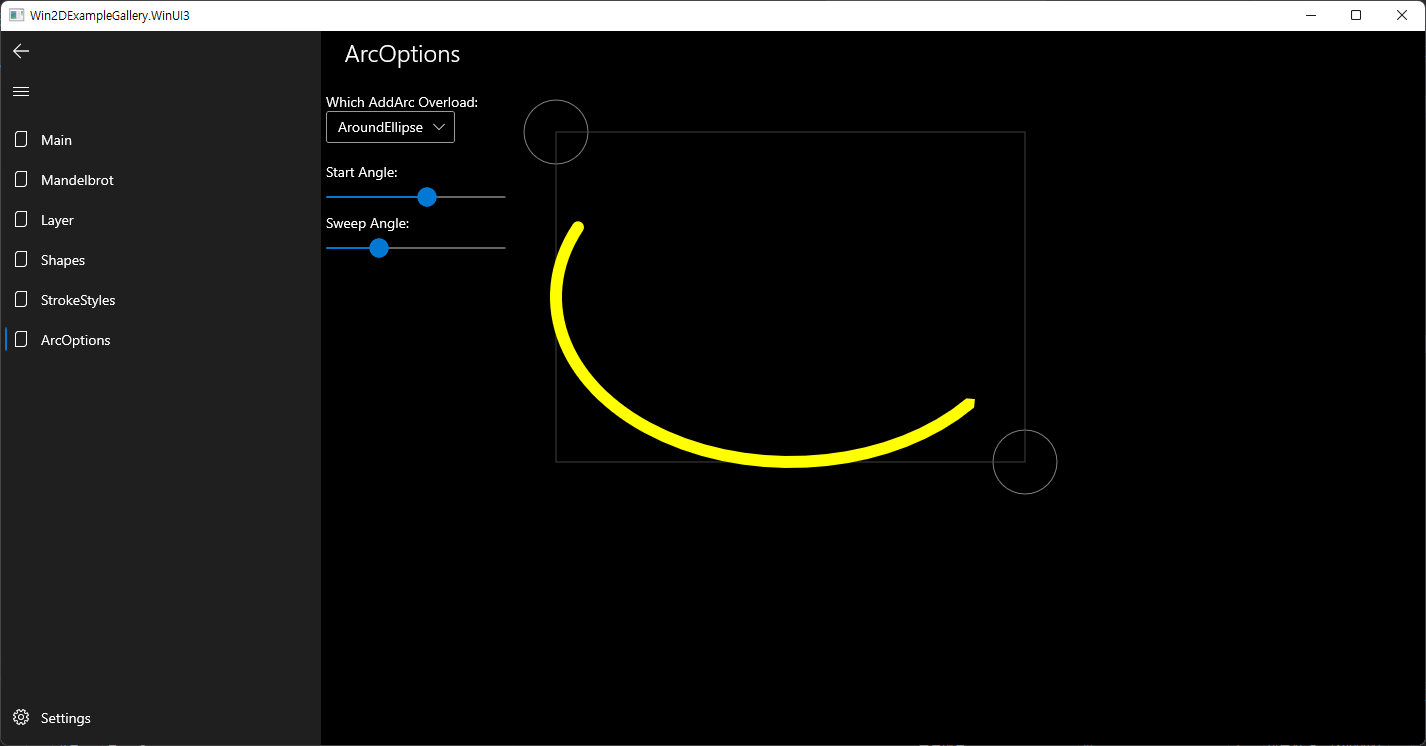
Task: Click the Settings gear icon
Action: pyautogui.click(x=21, y=718)
